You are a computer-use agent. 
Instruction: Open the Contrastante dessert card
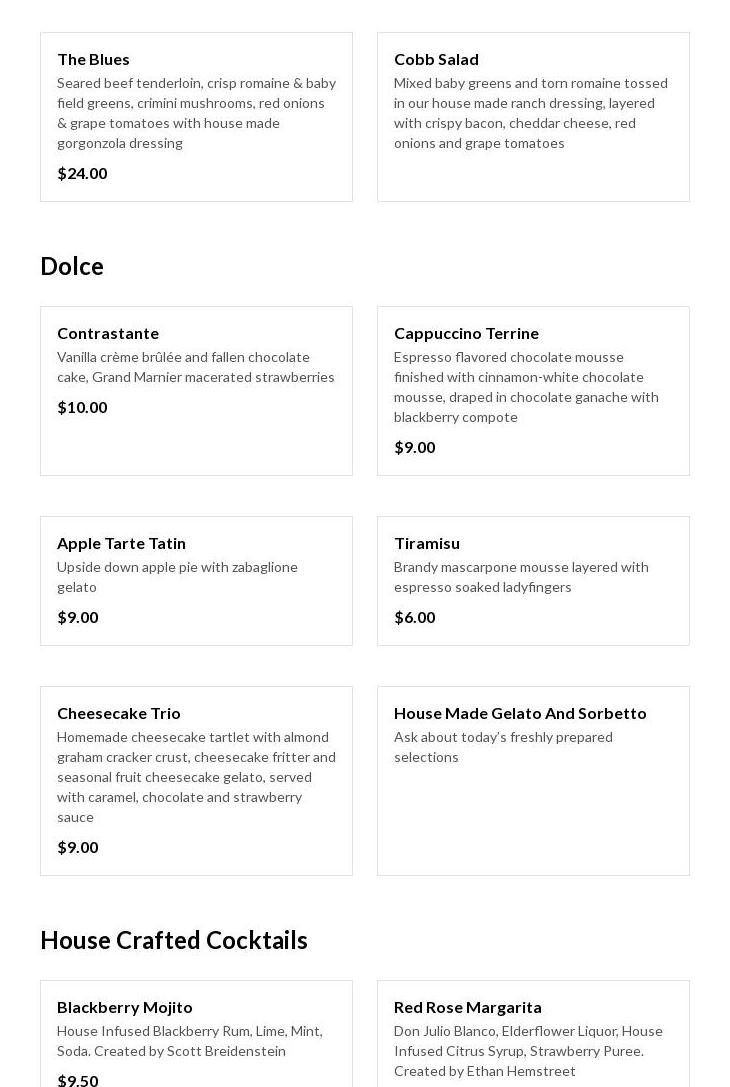click(x=108, y=333)
